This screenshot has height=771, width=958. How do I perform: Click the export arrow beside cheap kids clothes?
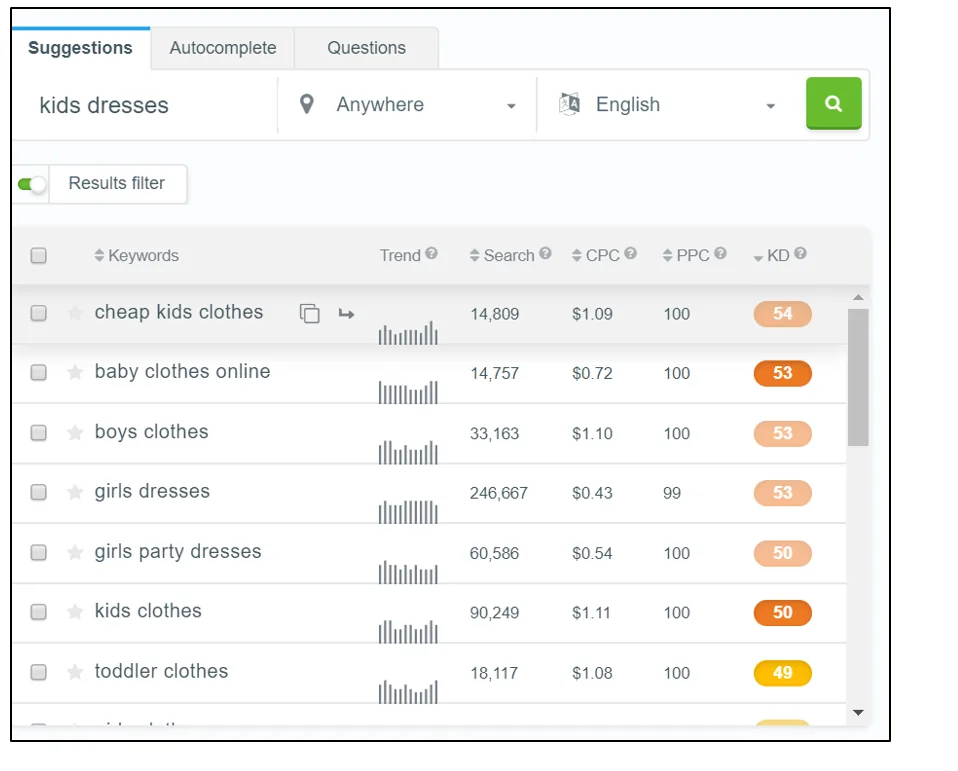pyautogui.click(x=345, y=312)
